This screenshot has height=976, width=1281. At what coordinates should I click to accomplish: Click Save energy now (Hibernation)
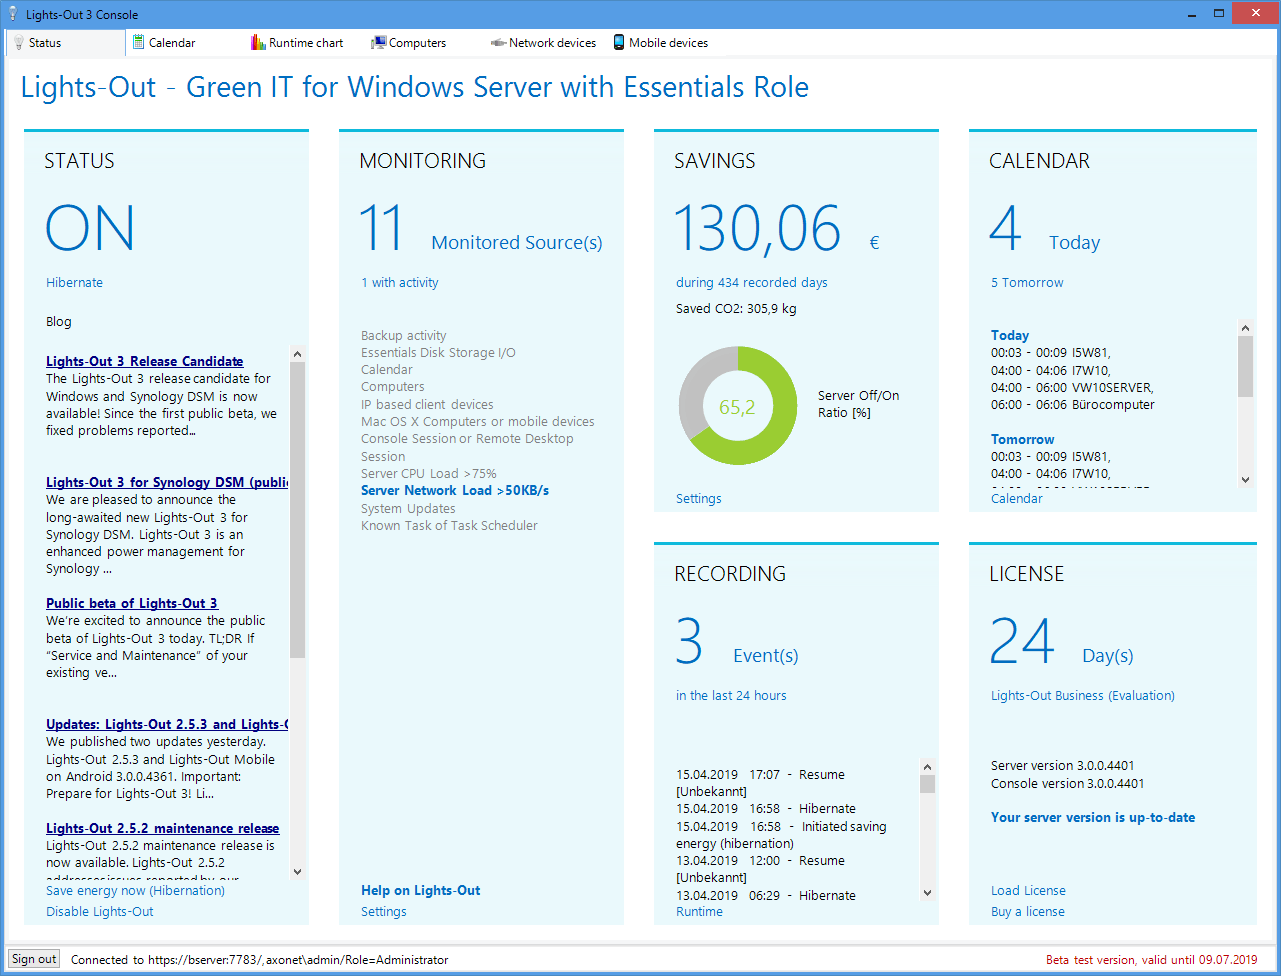point(135,890)
